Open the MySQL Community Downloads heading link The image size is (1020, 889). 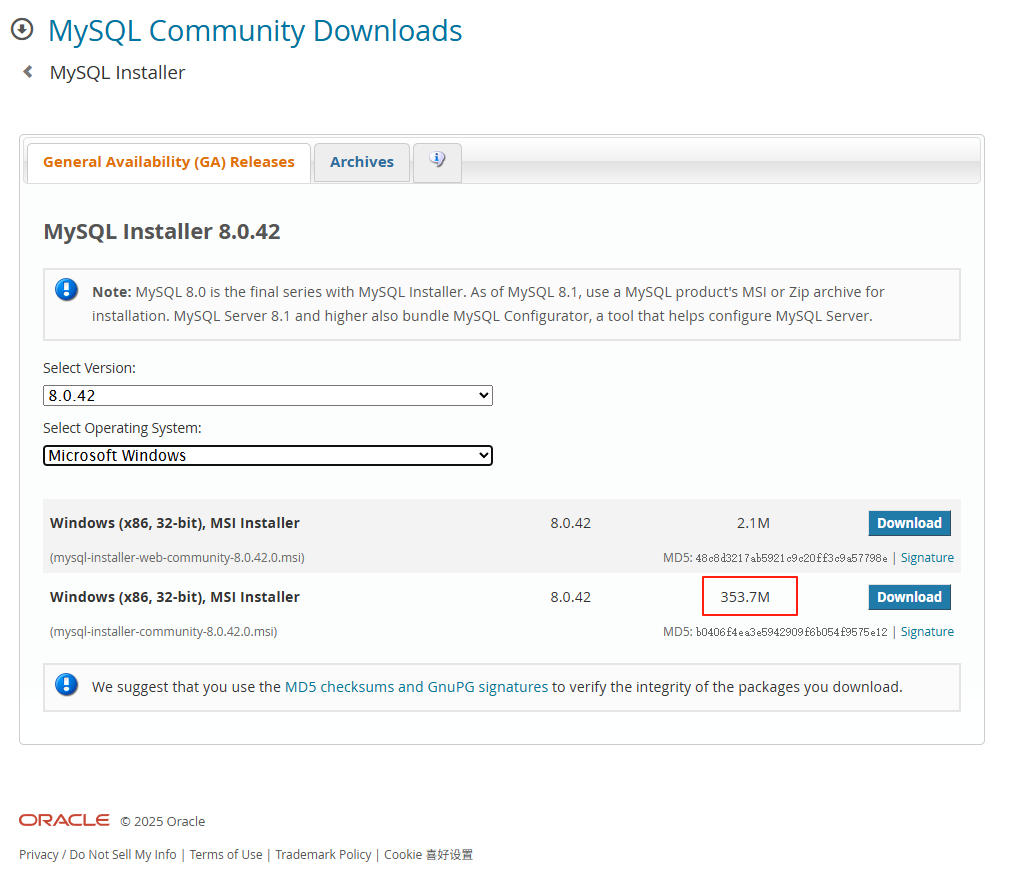point(255,31)
